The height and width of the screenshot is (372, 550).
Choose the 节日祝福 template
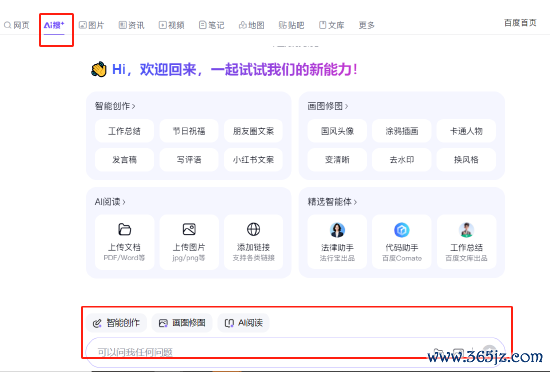pos(189,131)
